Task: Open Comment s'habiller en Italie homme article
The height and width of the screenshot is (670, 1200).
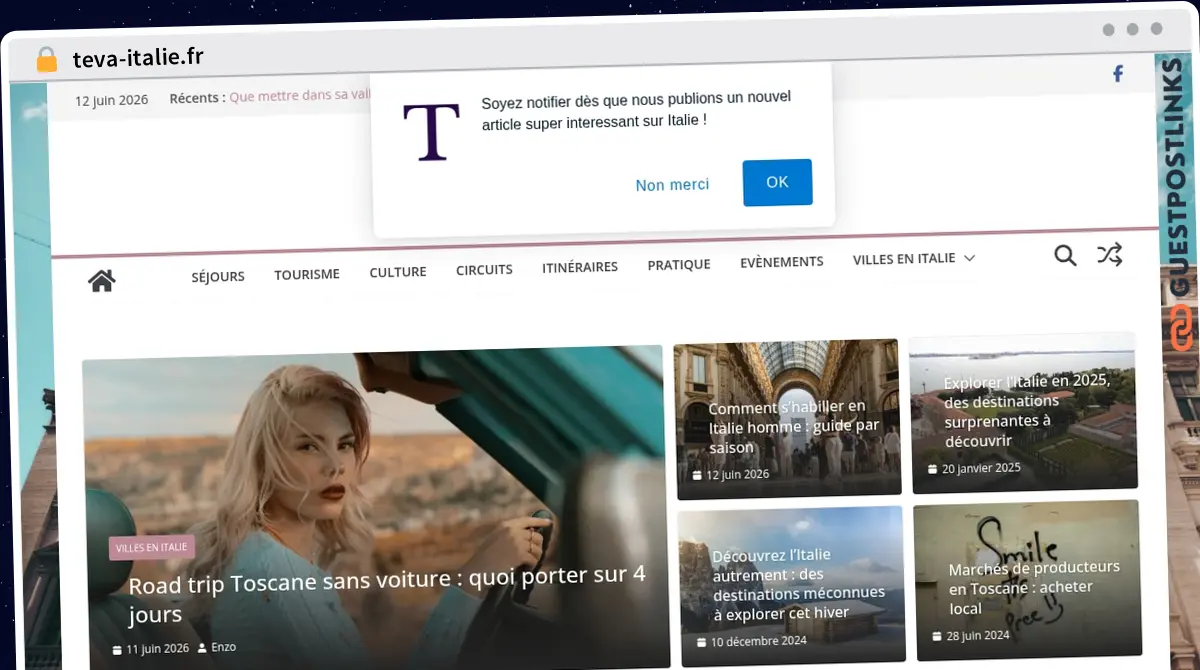Action: click(793, 427)
